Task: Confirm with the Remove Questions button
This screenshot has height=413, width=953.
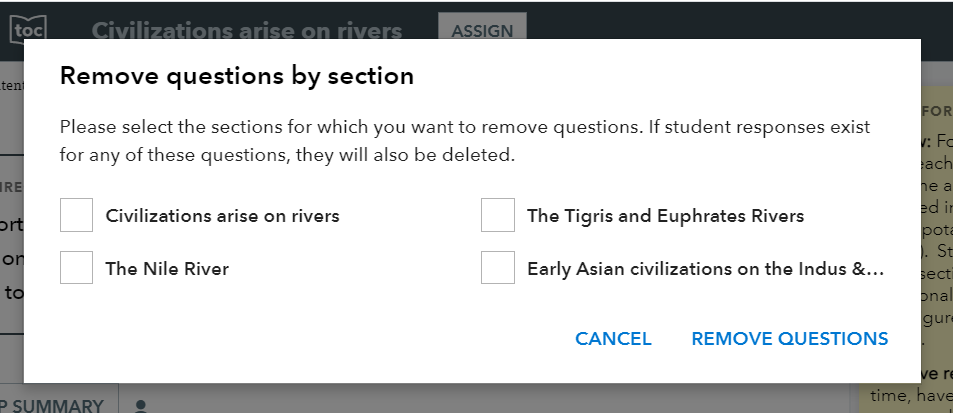Action: click(x=790, y=338)
